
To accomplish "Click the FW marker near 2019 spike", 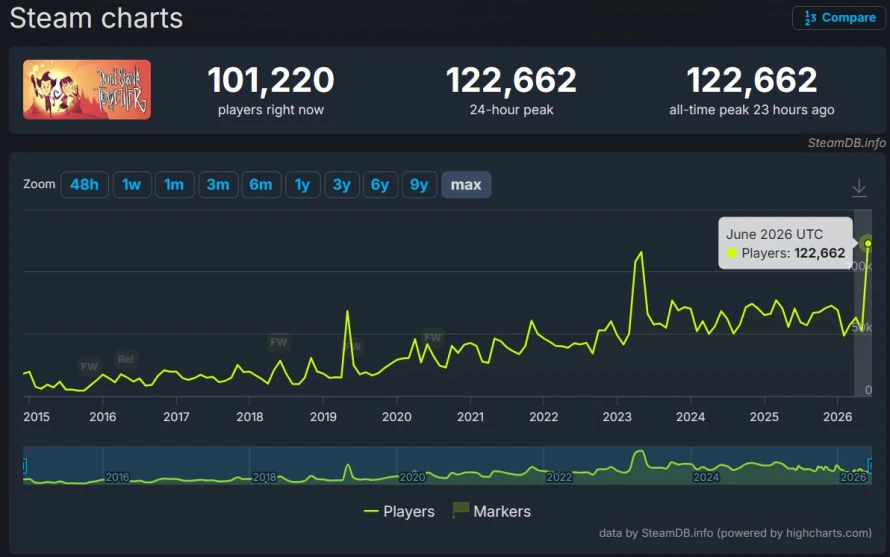I will [353, 346].
